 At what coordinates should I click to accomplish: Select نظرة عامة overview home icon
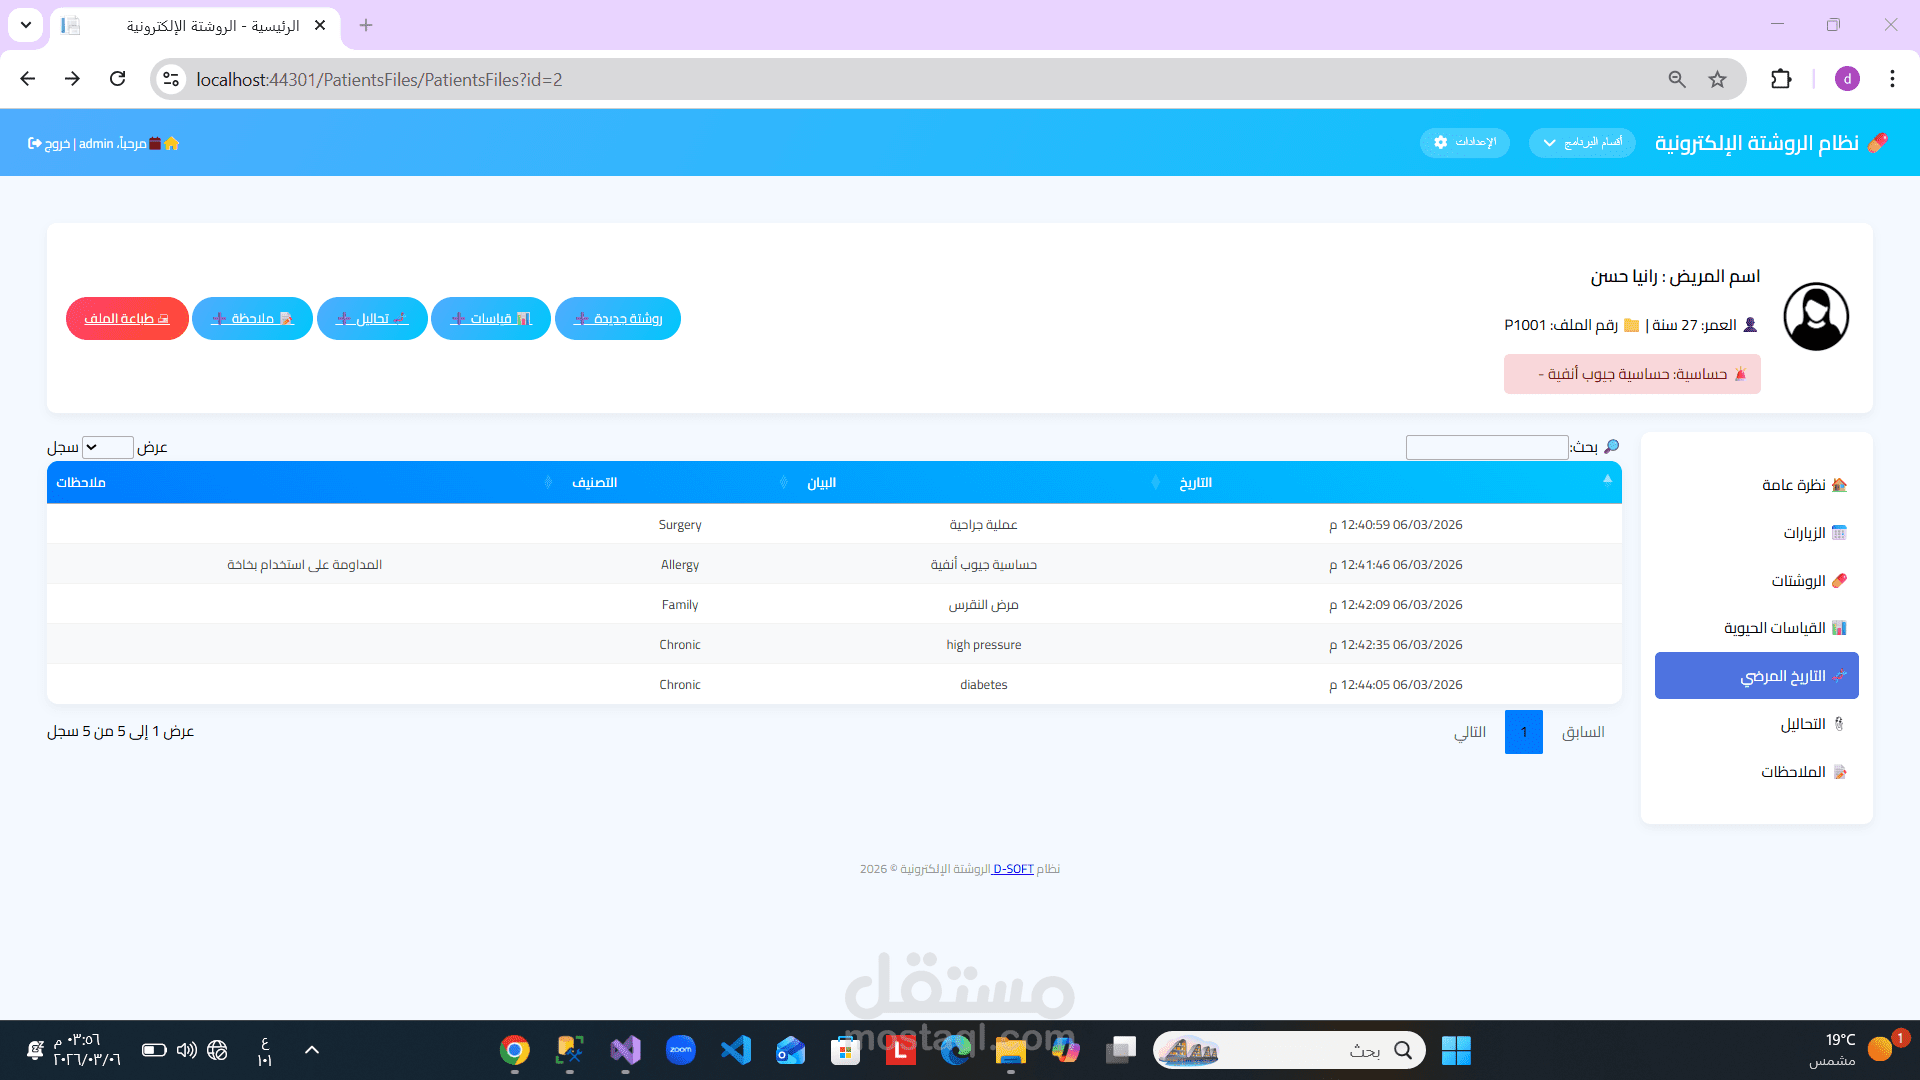[1839, 485]
